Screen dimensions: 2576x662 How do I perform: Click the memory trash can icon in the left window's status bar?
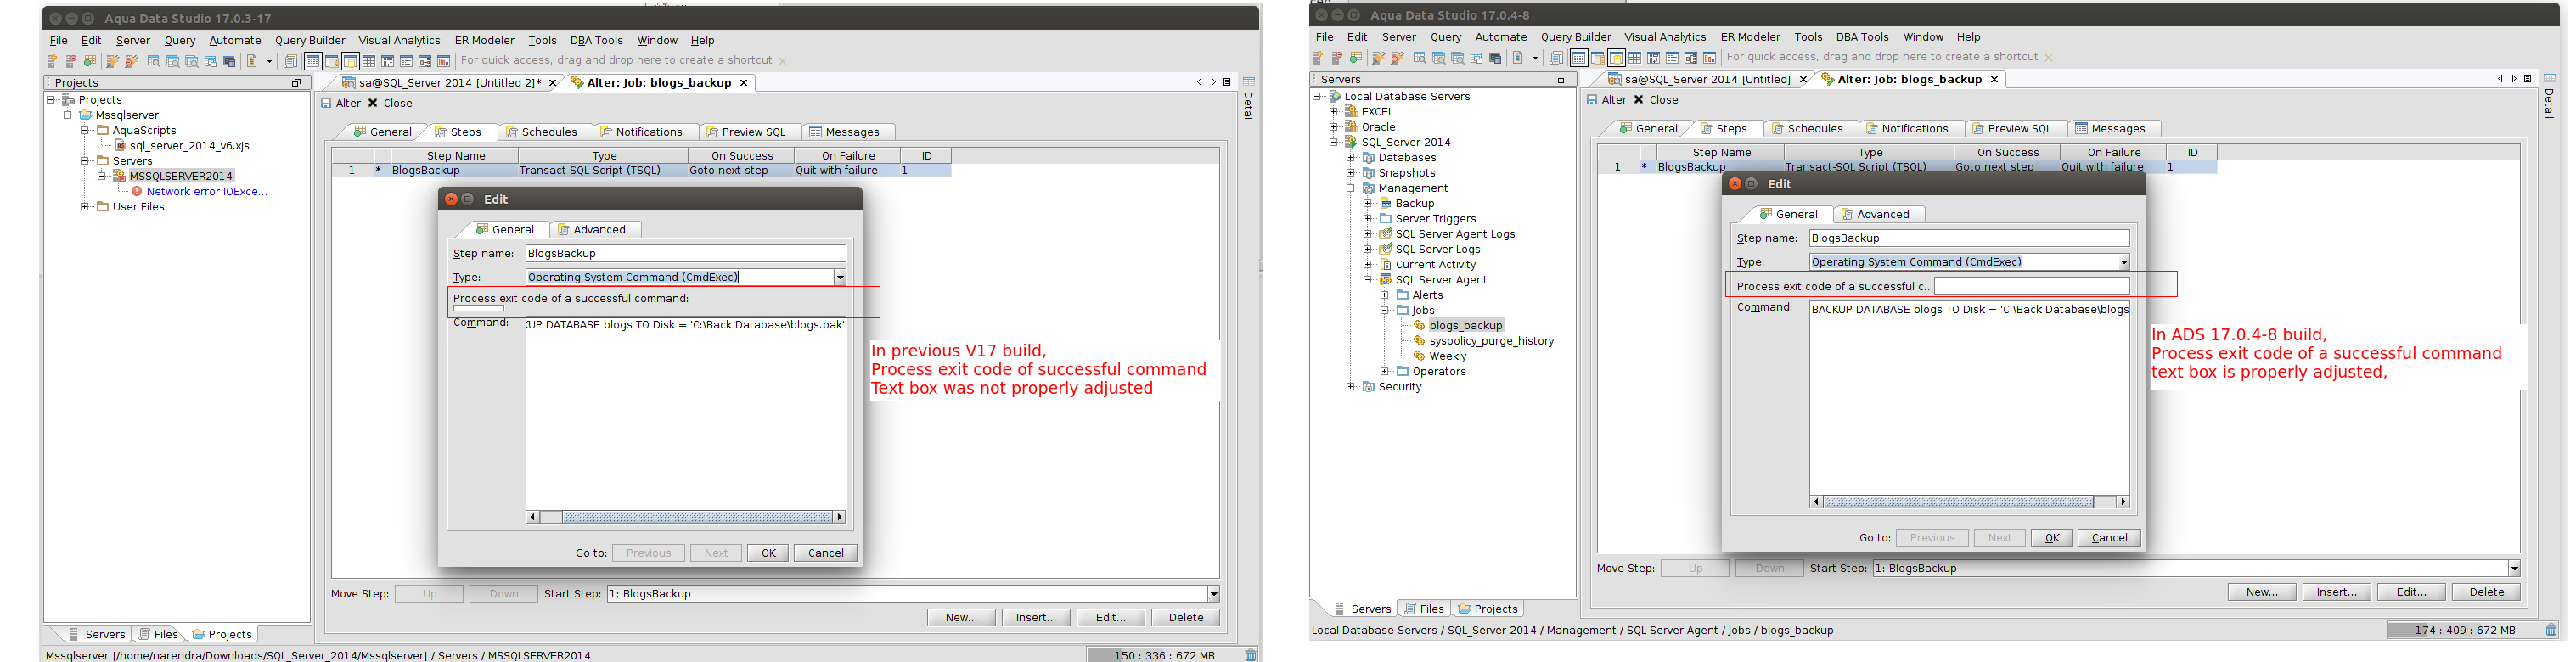(1250, 655)
